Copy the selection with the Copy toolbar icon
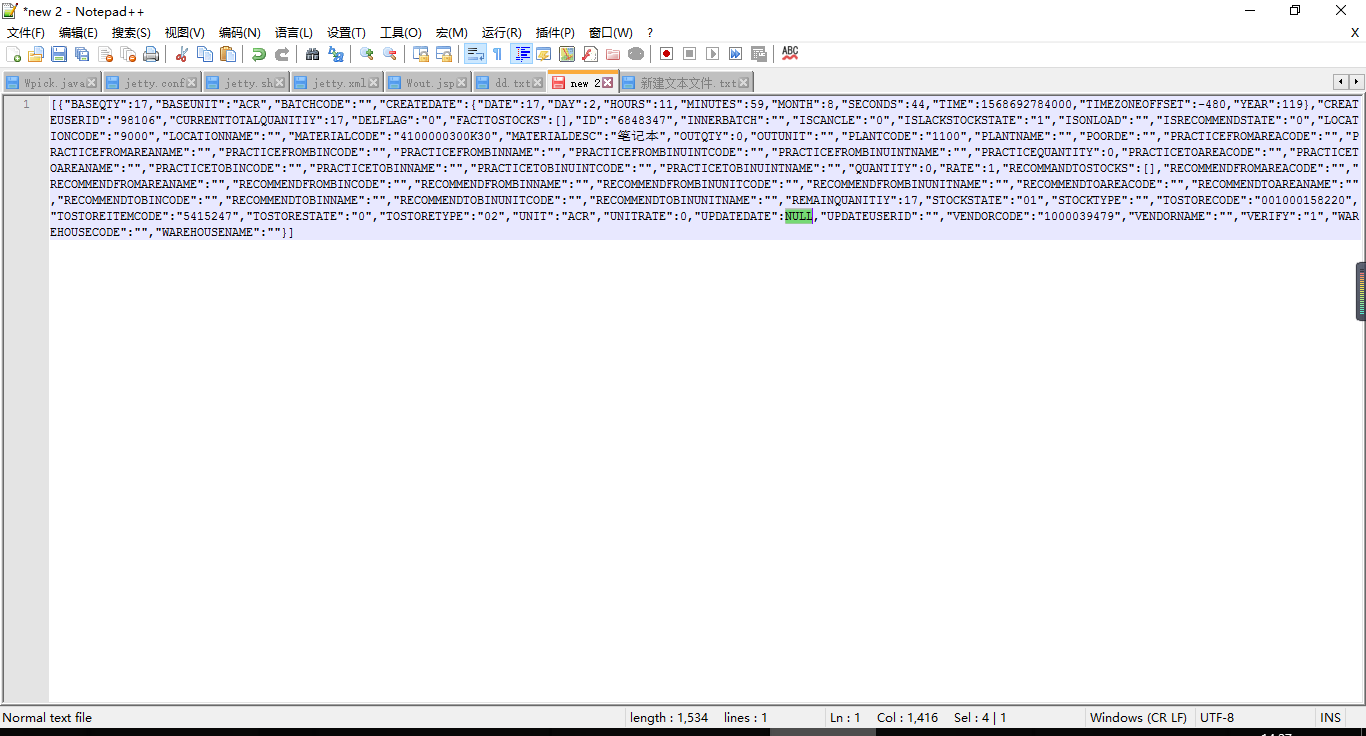Image resolution: width=1366 pixels, height=736 pixels. point(205,54)
